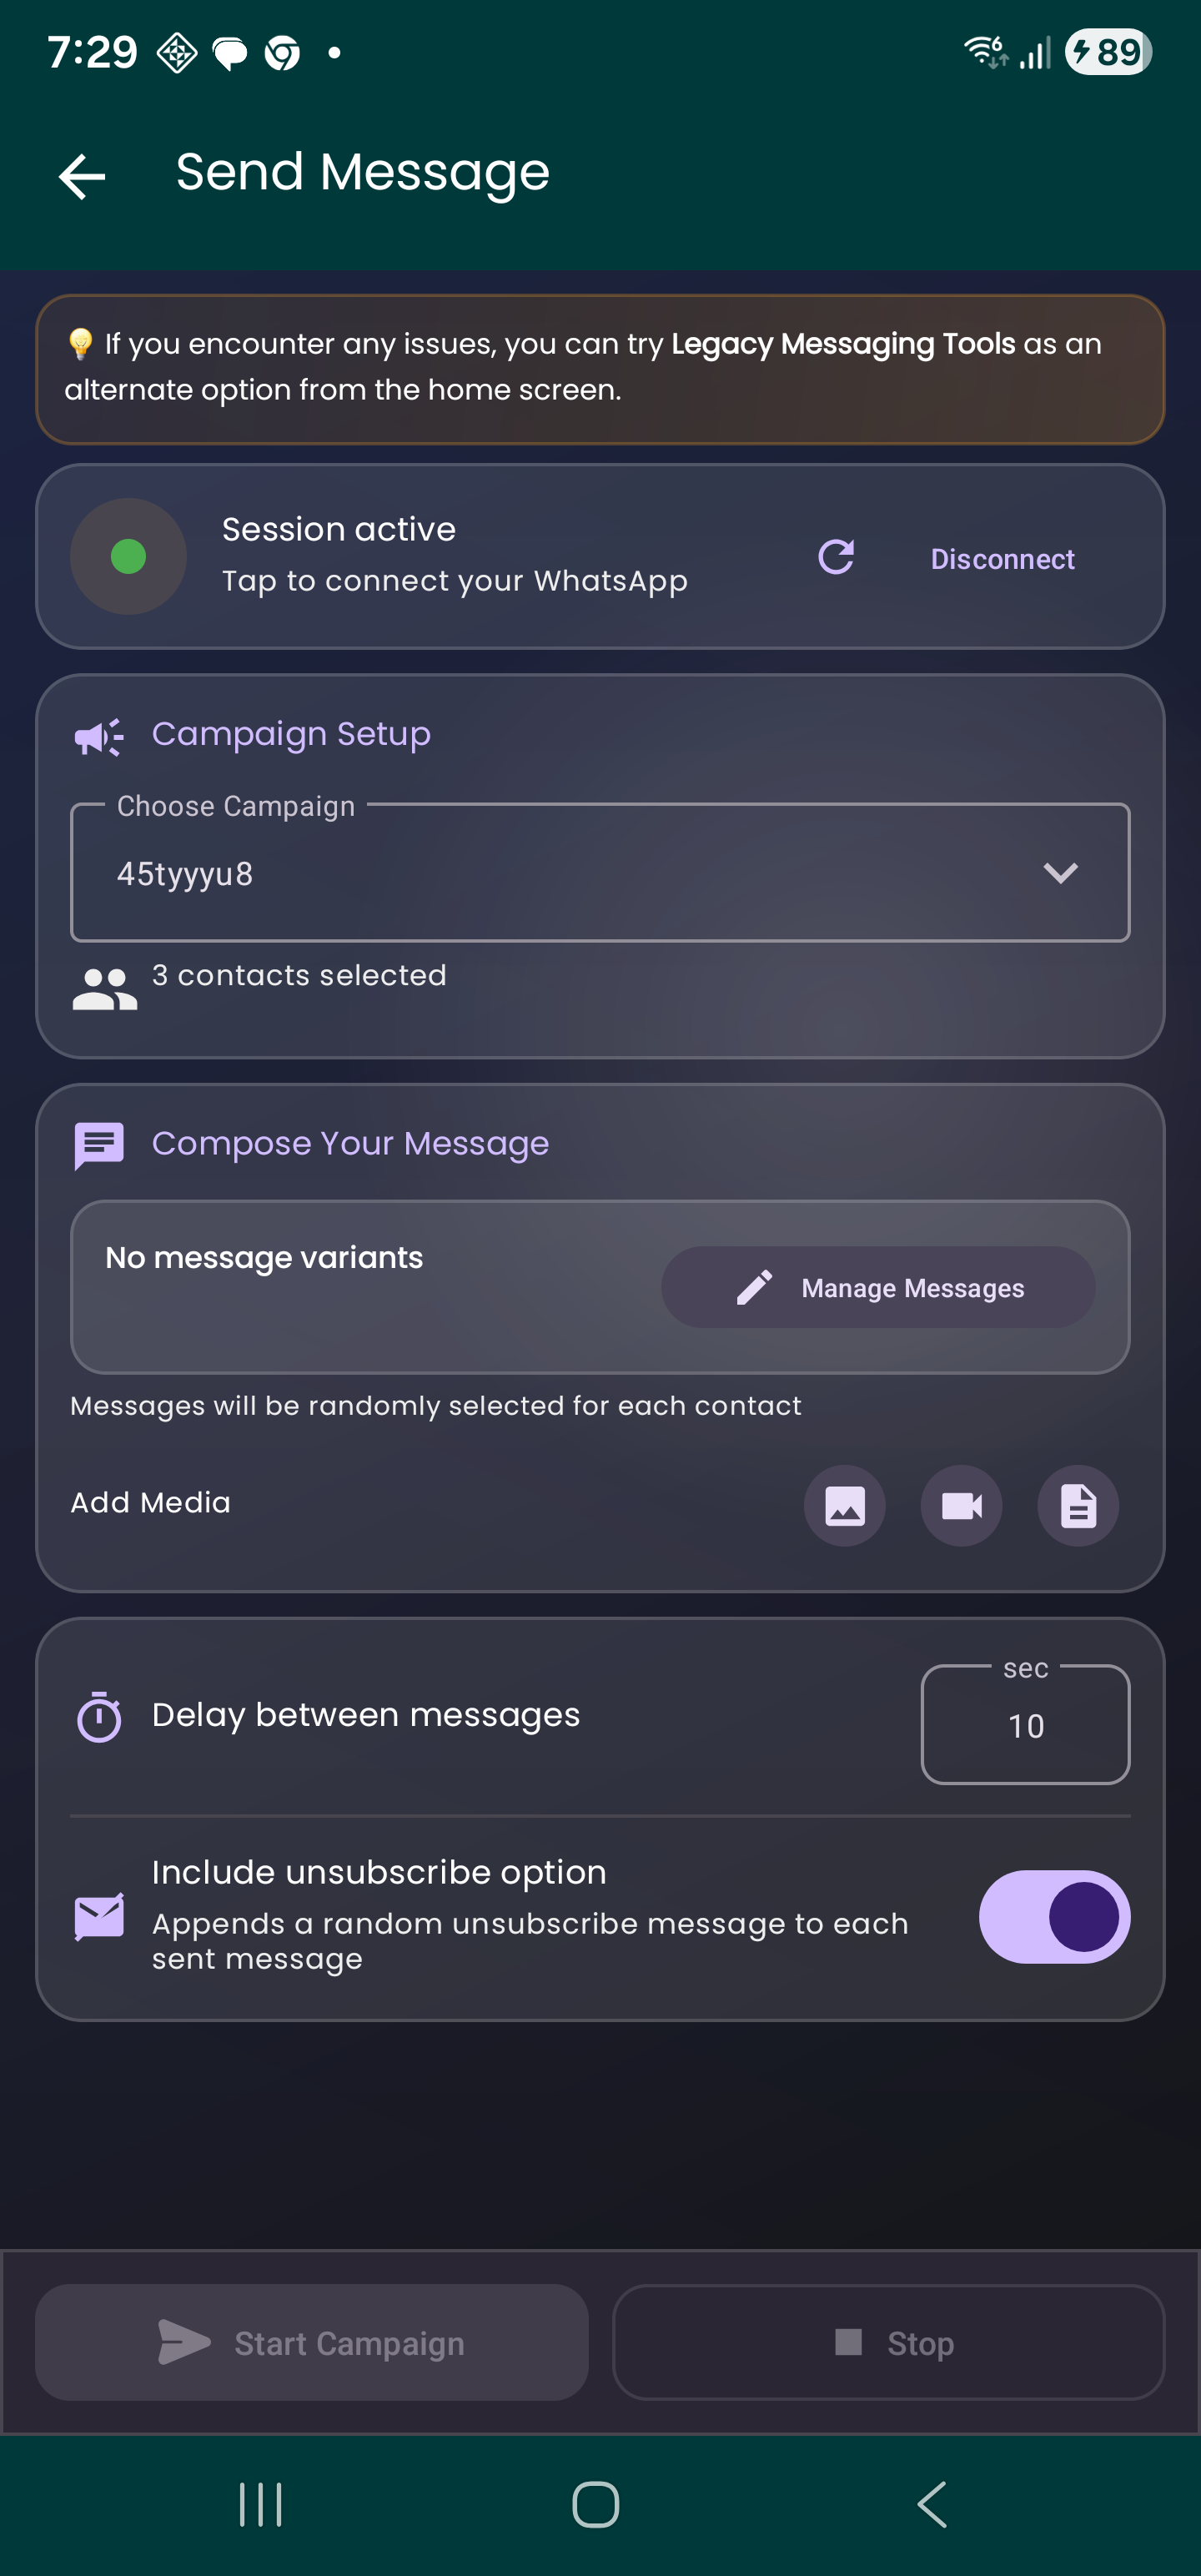The width and height of the screenshot is (1201, 2576).
Task: Tap the delay timer stopwatch icon
Action: click(99, 1716)
